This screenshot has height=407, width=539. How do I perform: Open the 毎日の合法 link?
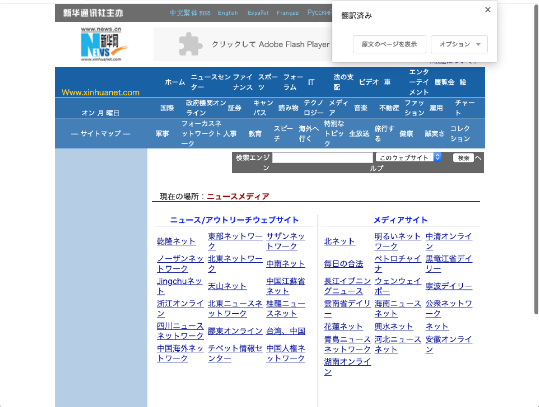[343, 264]
